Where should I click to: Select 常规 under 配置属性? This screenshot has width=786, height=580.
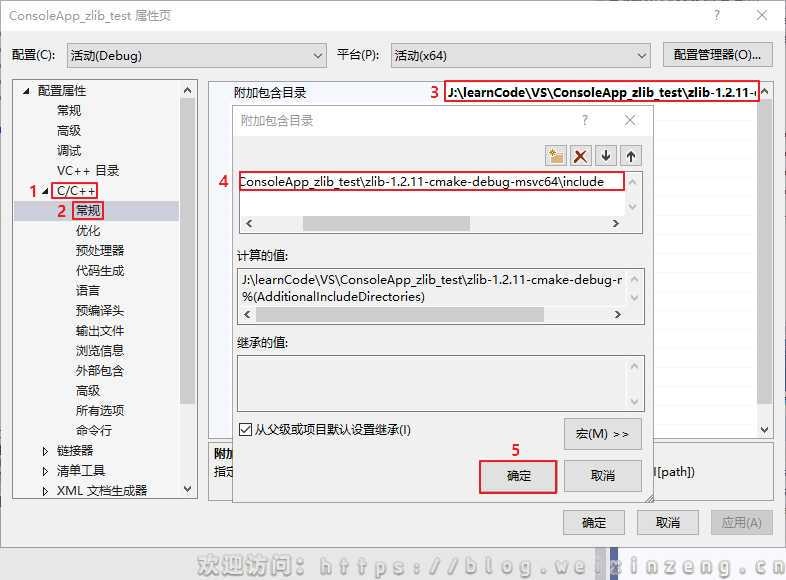pos(69,110)
